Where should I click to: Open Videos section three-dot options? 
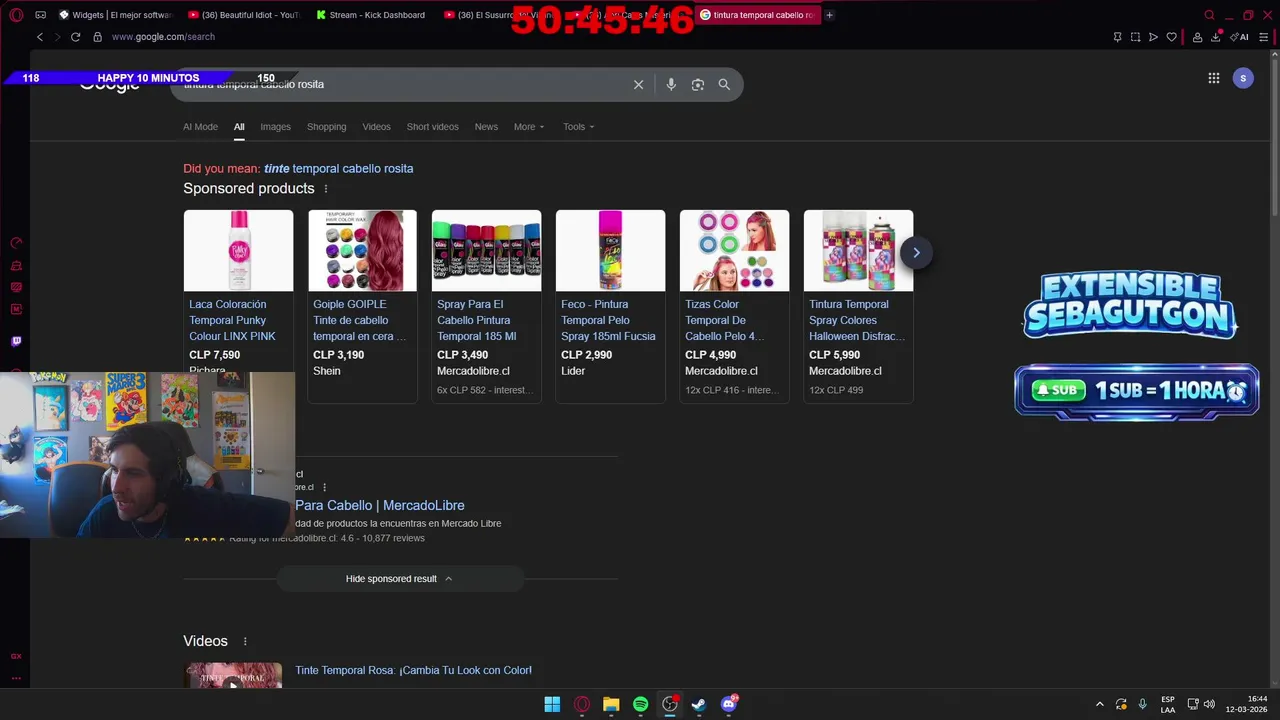pyautogui.click(x=245, y=642)
